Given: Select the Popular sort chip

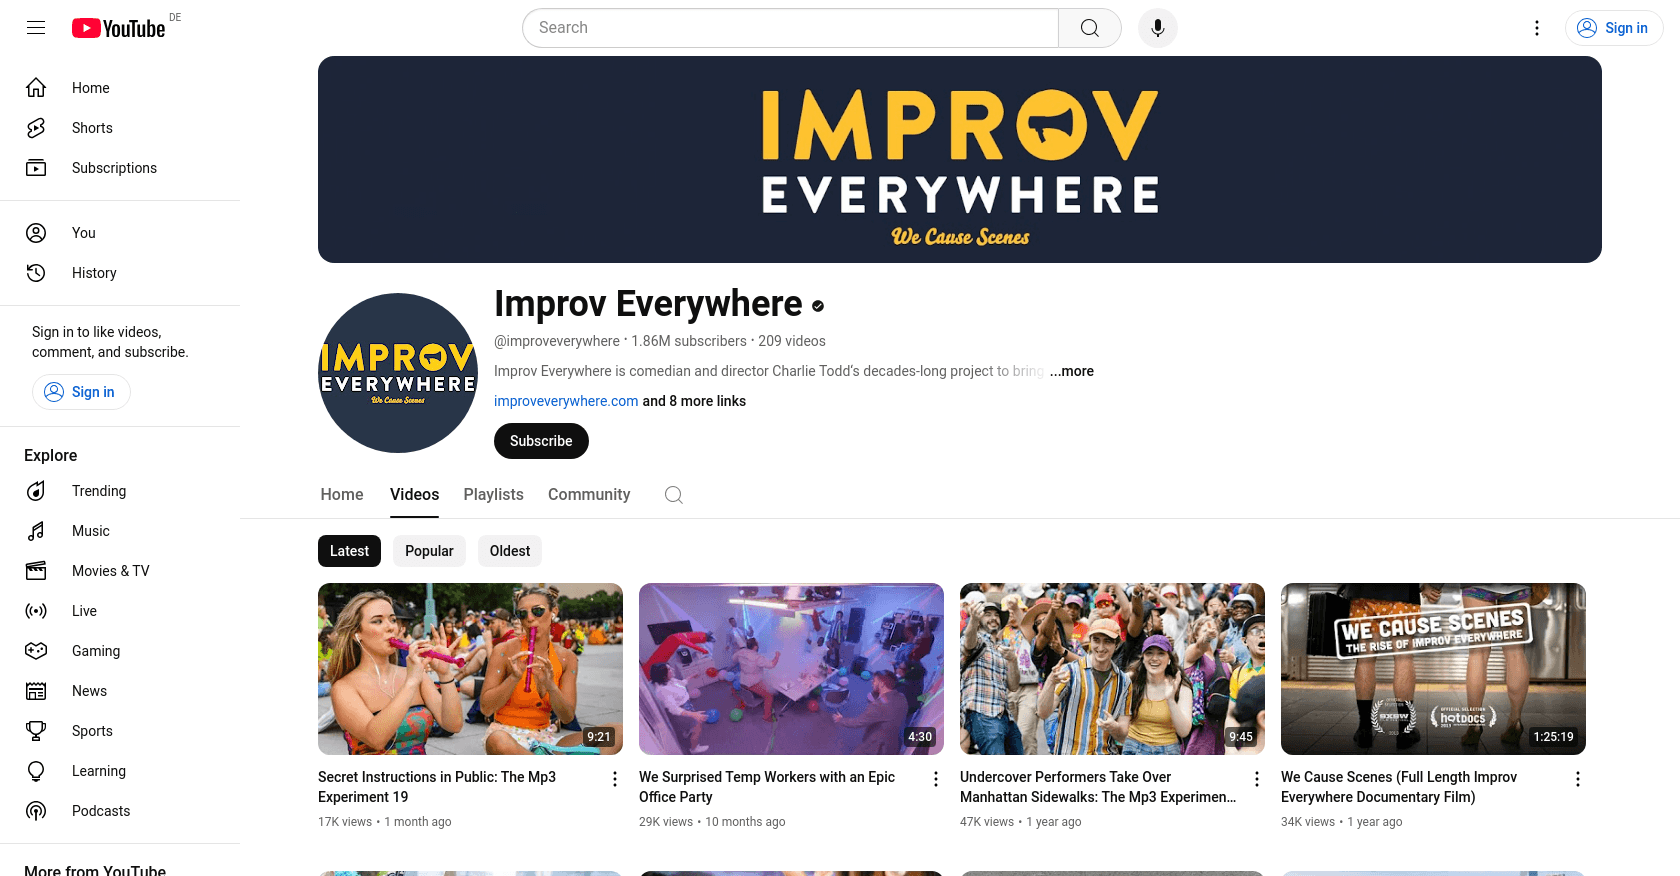Looking at the screenshot, I should coord(429,551).
